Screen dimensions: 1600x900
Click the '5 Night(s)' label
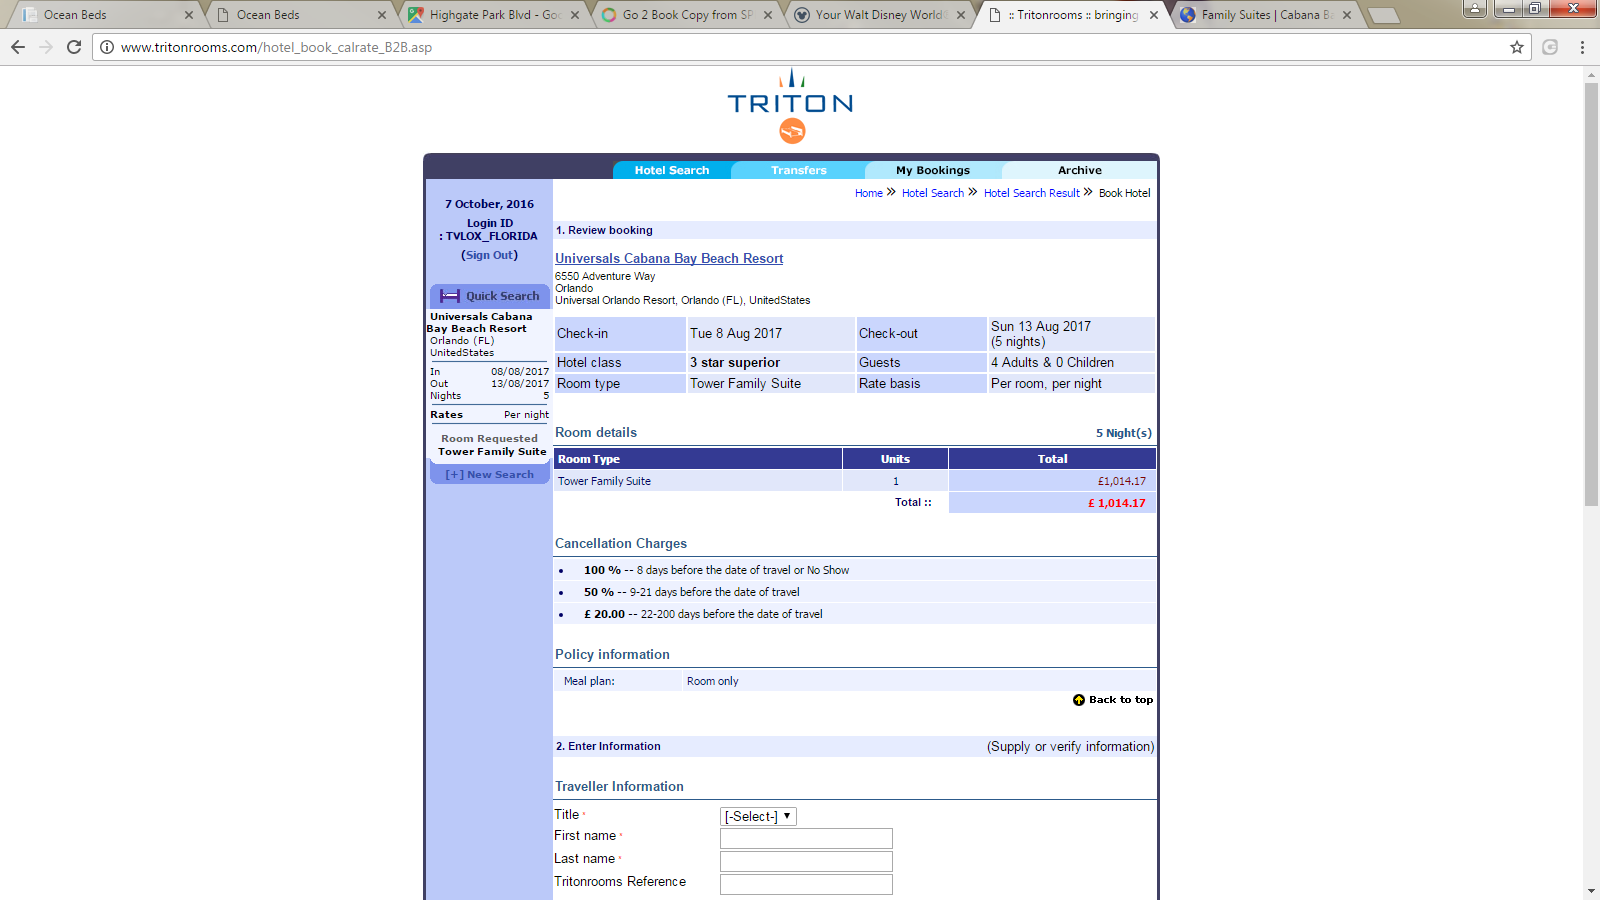click(x=1124, y=433)
